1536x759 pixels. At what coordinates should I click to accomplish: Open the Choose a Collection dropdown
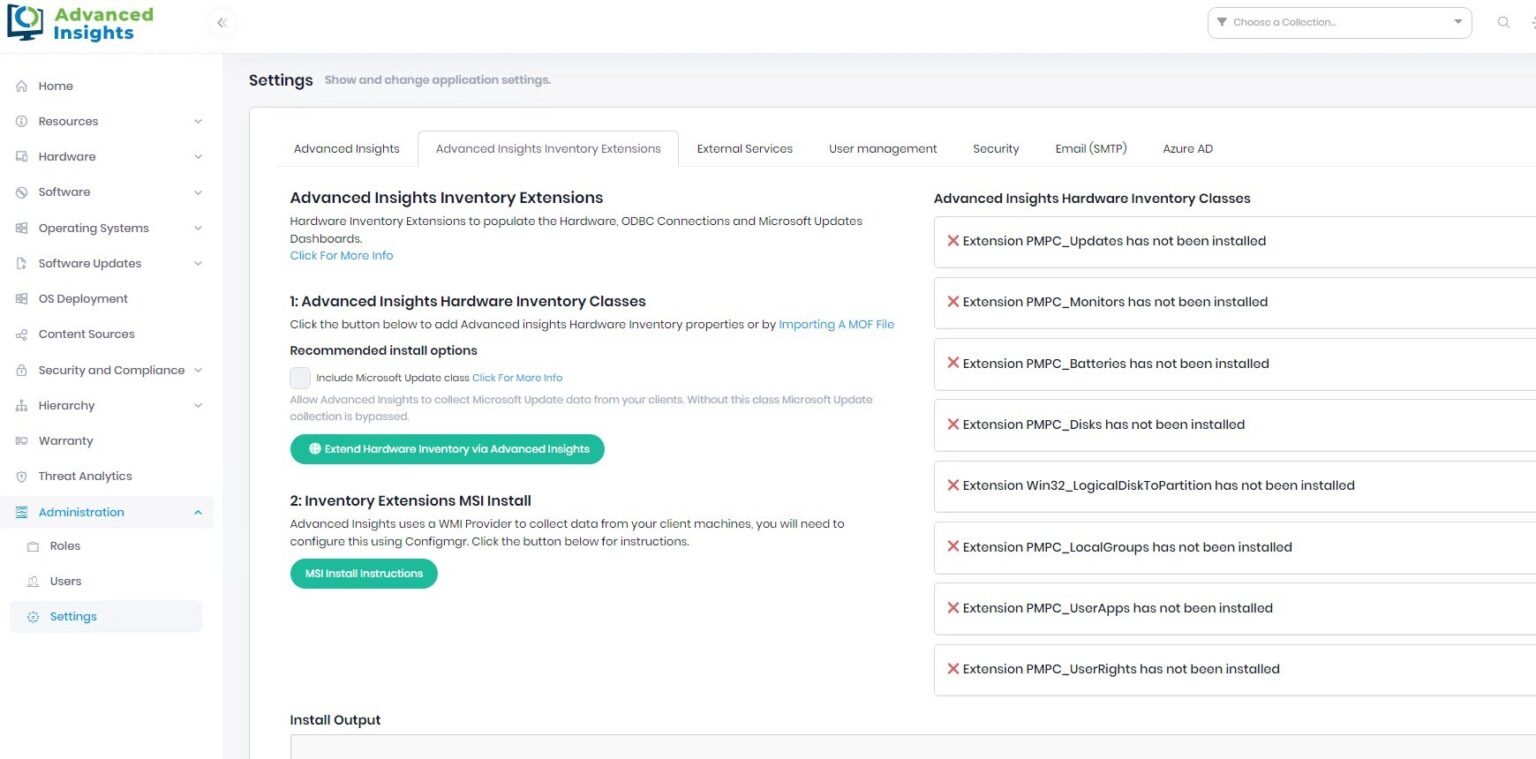coord(1339,21)
